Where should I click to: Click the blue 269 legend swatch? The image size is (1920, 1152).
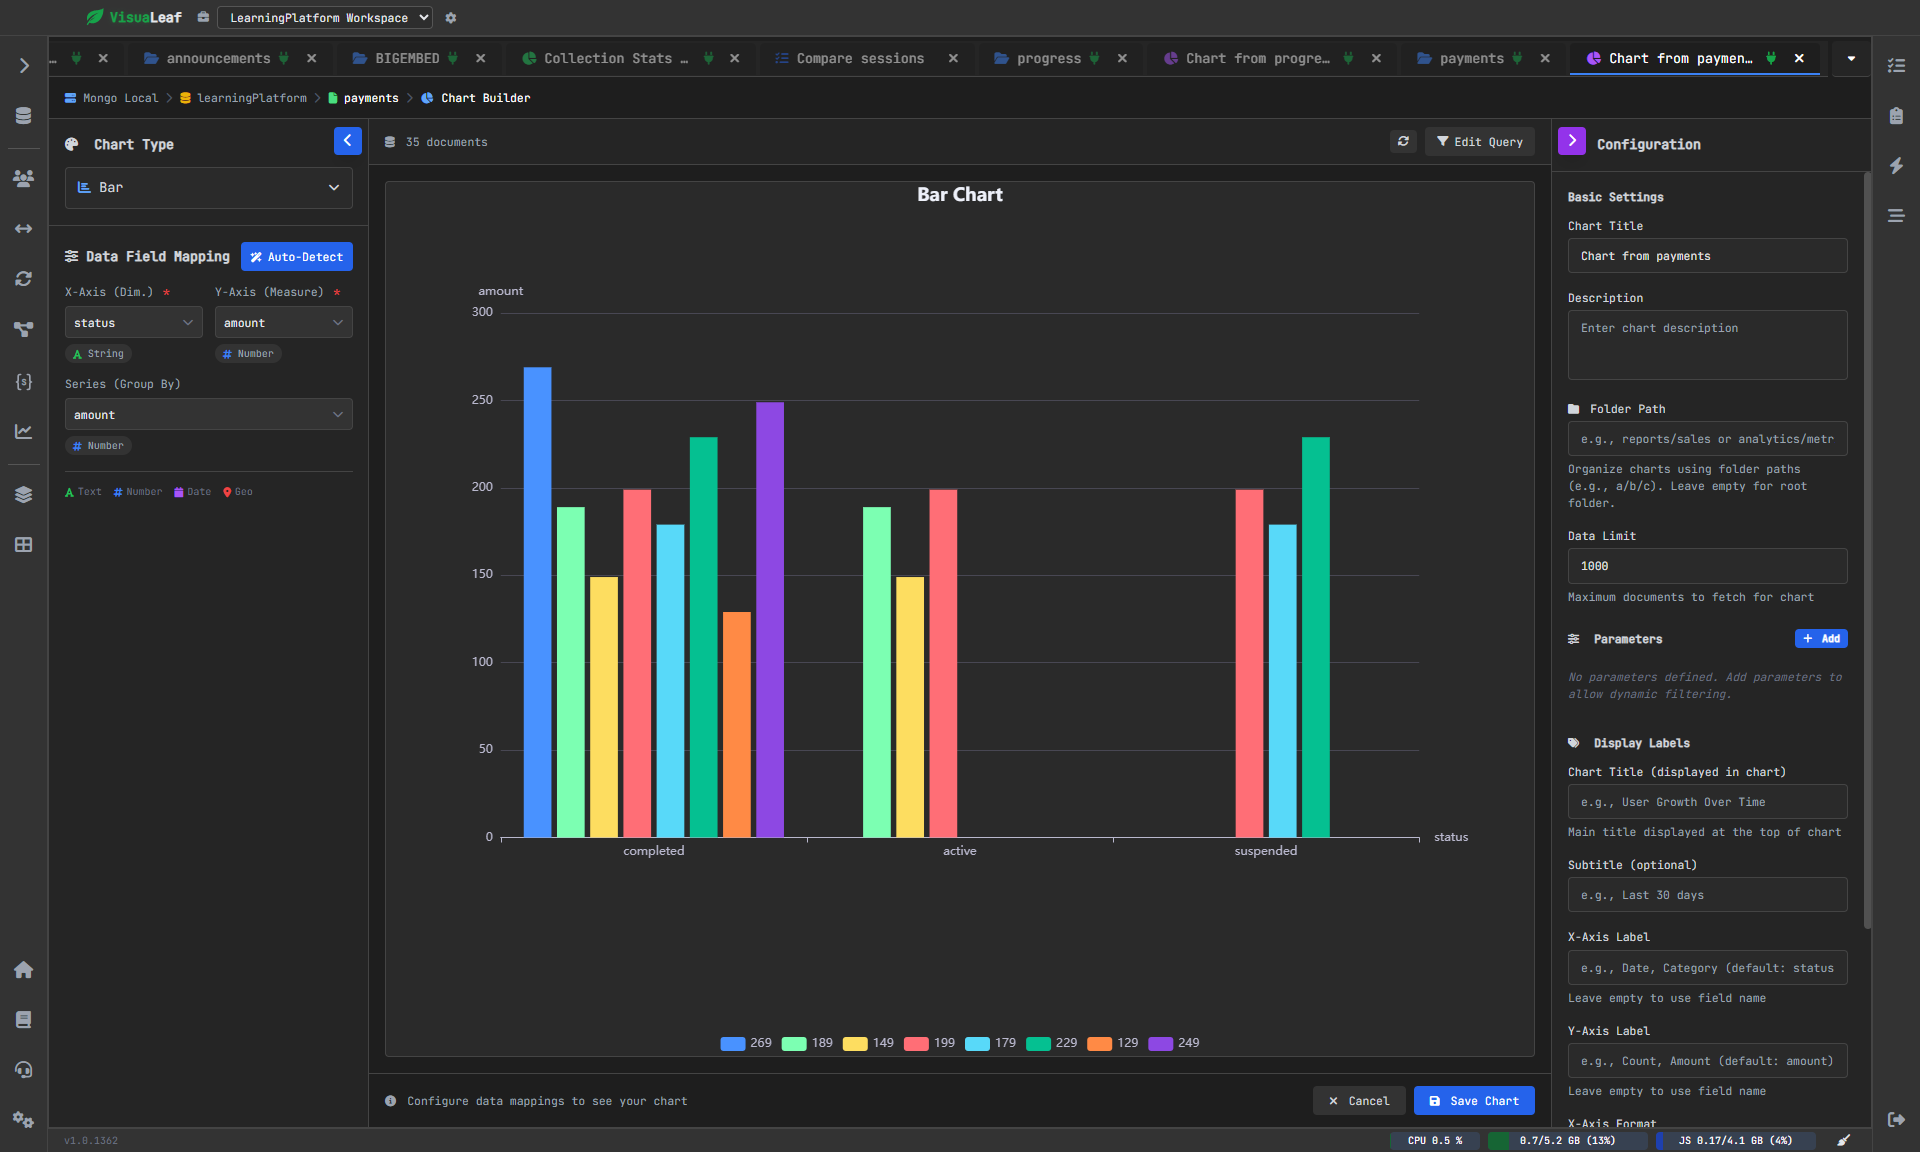tap(731, 1043)
